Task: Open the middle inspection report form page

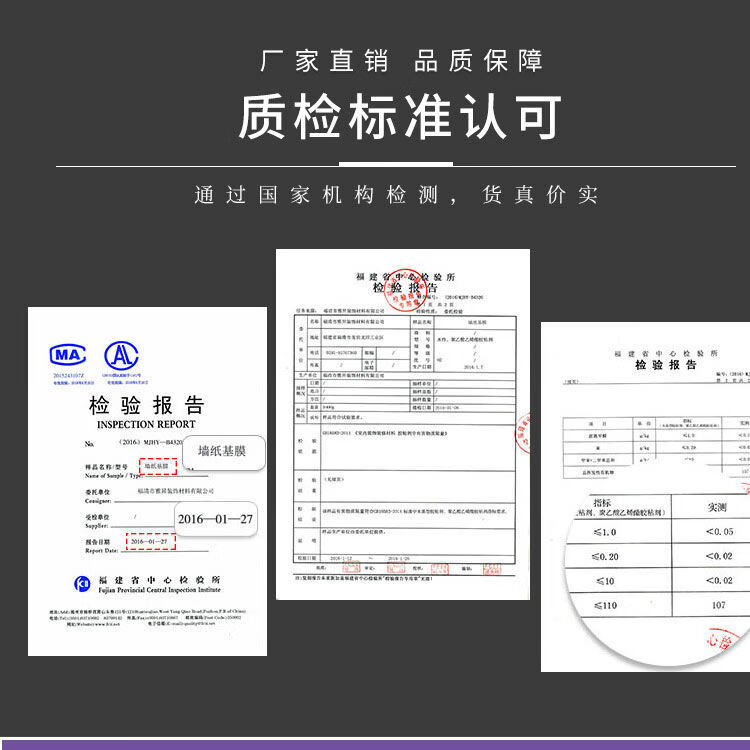Action: 403,424
